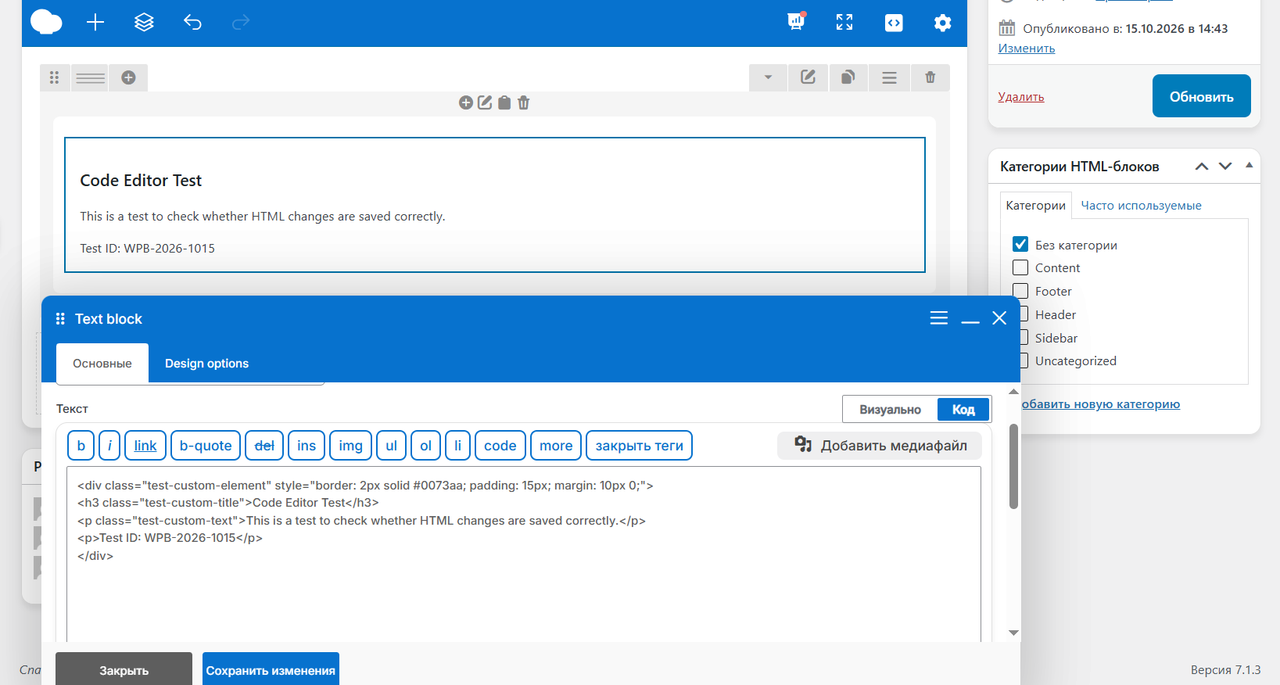Paste into column using the clipboard icon

point(504,102)
